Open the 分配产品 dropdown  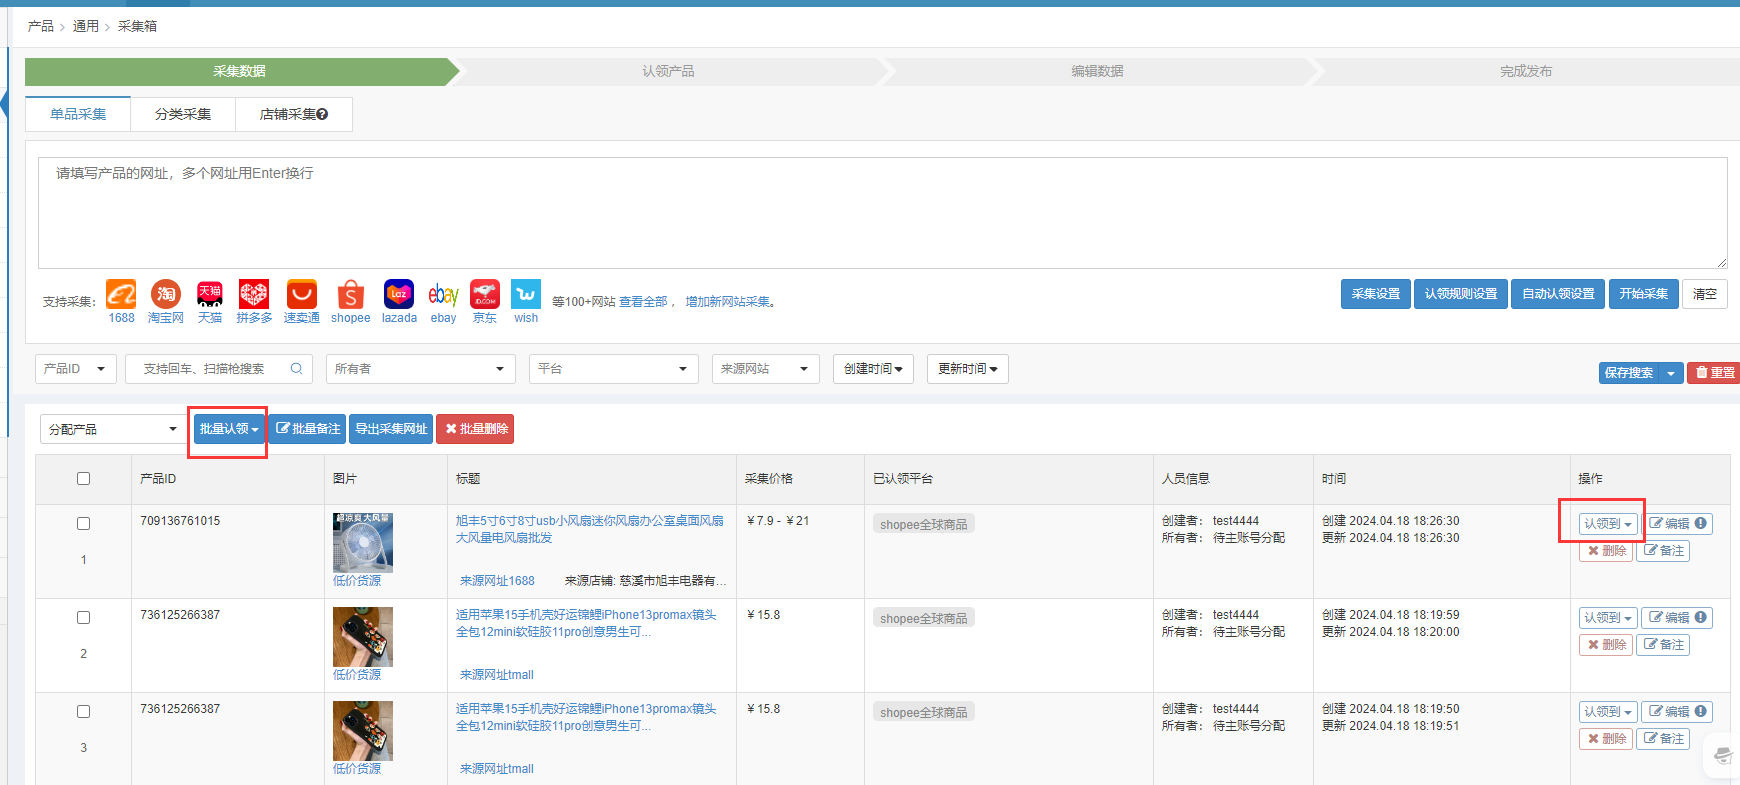pos(112,429)
